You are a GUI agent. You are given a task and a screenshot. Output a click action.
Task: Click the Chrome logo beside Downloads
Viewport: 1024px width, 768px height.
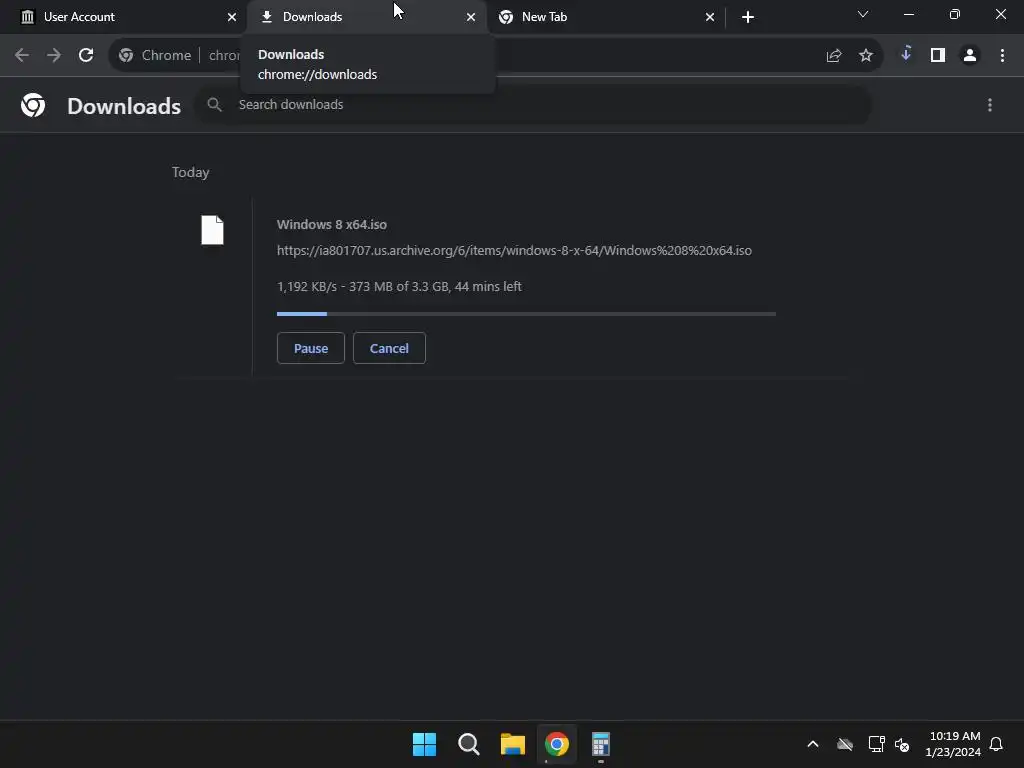coord(33,105)
